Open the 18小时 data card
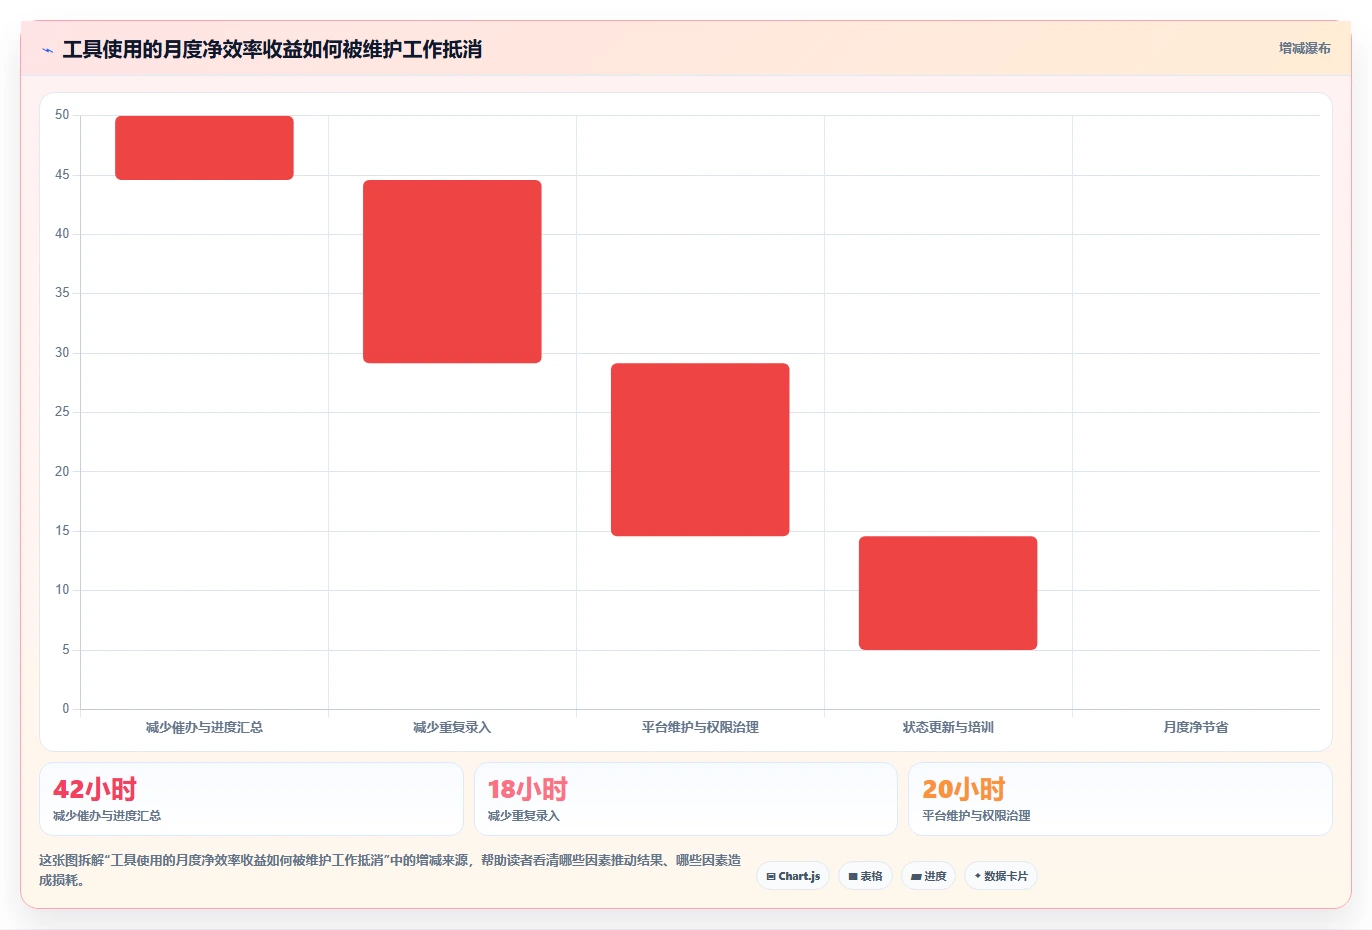 tap(686, 799)
